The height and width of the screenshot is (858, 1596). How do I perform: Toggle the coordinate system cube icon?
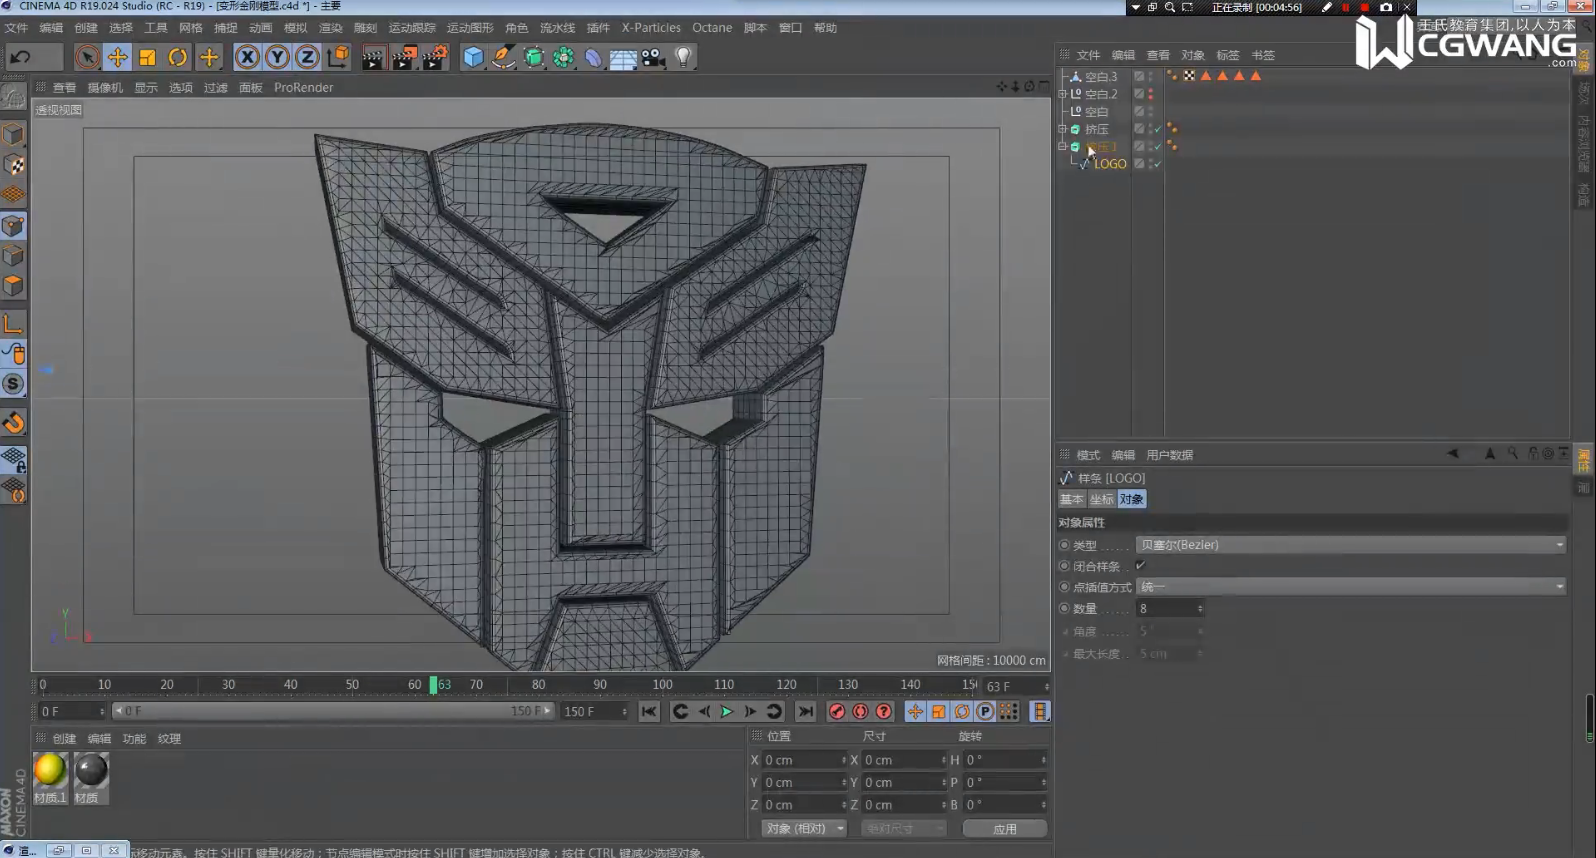[338, 57]
